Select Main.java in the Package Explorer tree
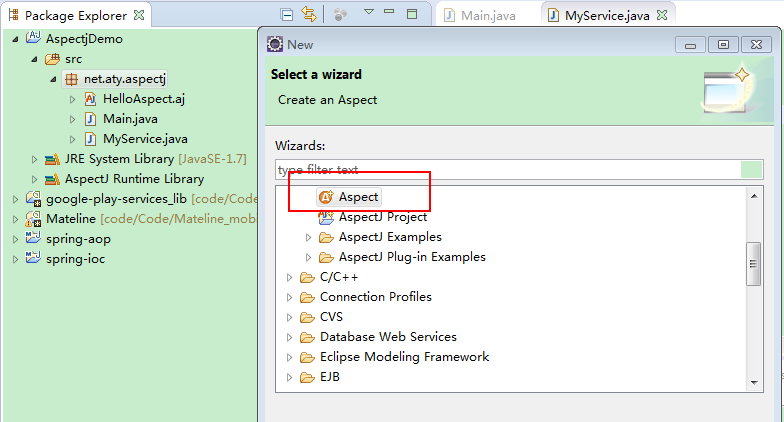The image size is (784, 422). 130,119
